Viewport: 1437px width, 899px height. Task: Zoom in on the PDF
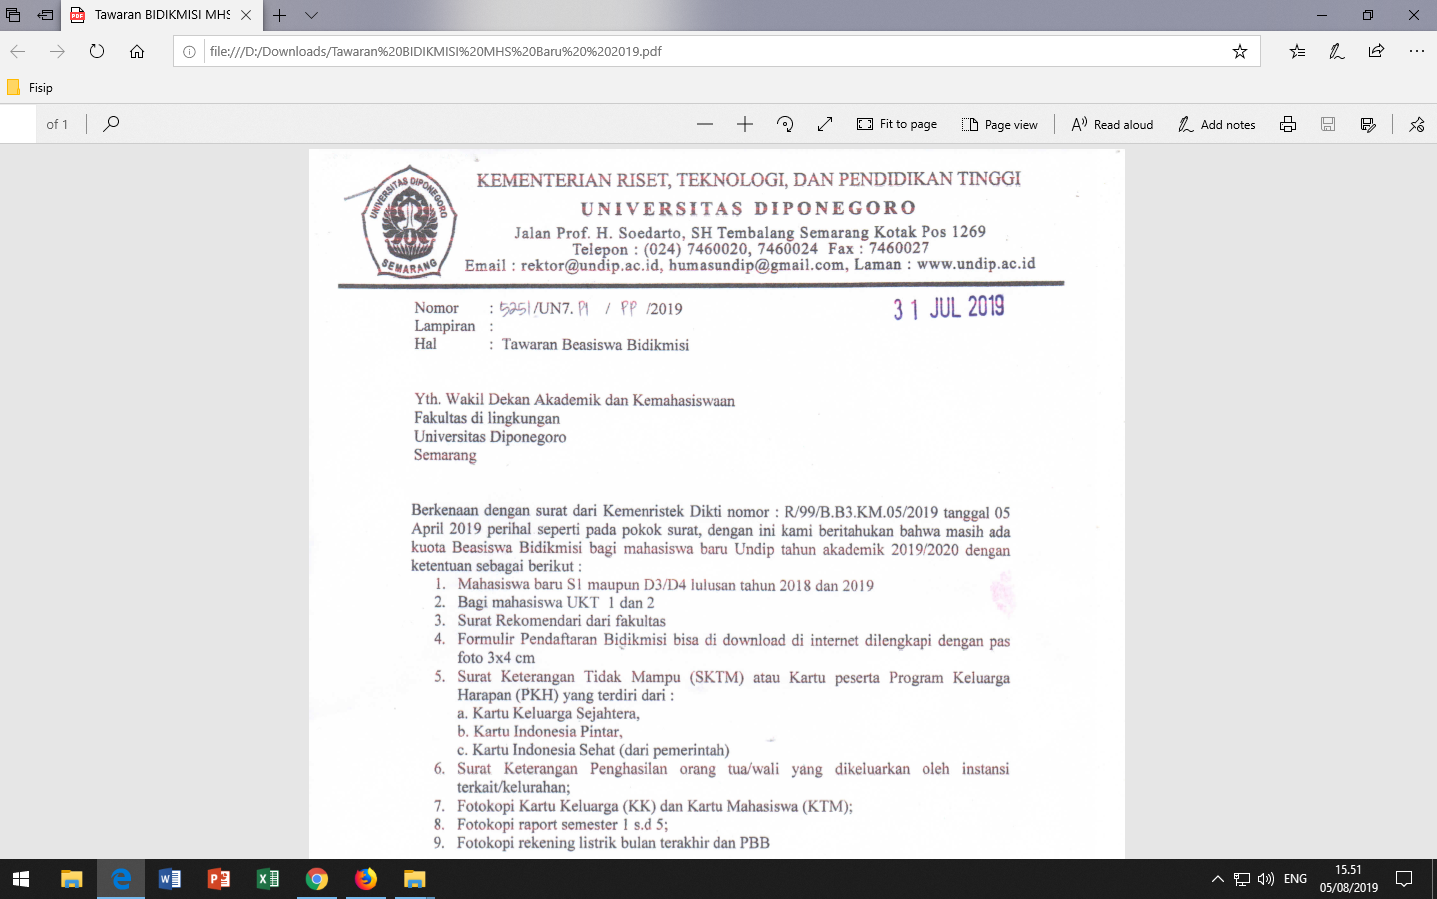coord(744,123)
